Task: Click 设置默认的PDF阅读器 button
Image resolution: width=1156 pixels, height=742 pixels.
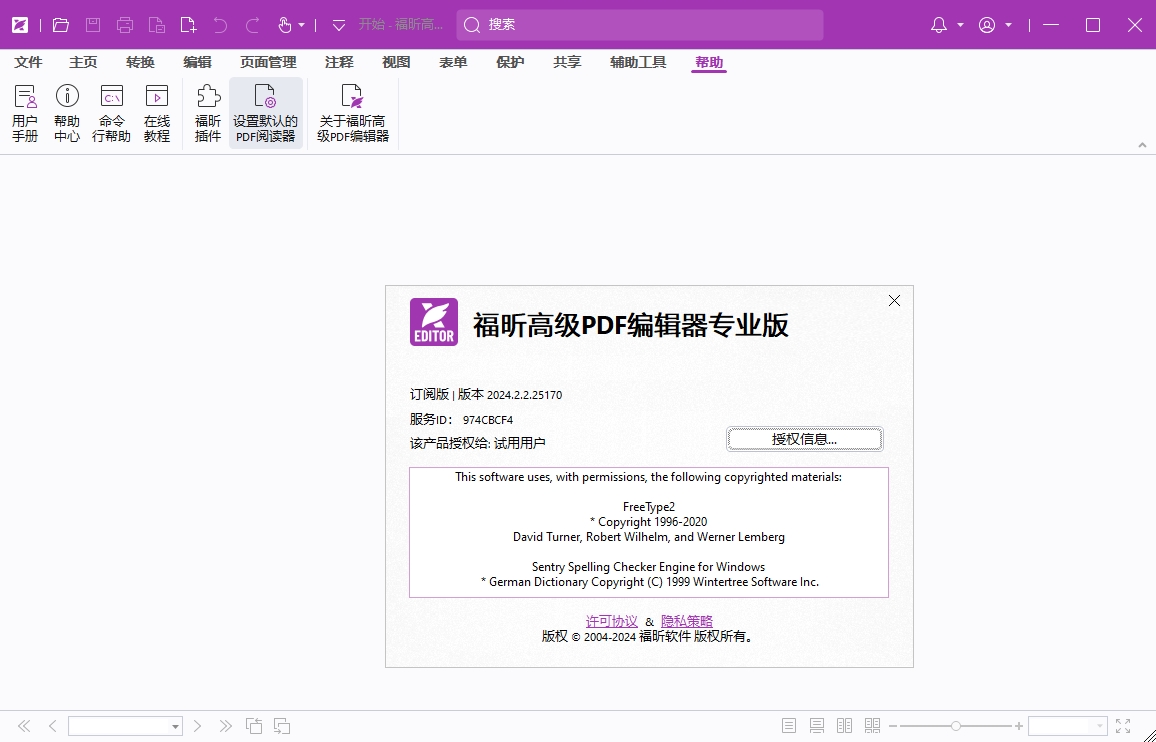Action: [x=265, y=114]
